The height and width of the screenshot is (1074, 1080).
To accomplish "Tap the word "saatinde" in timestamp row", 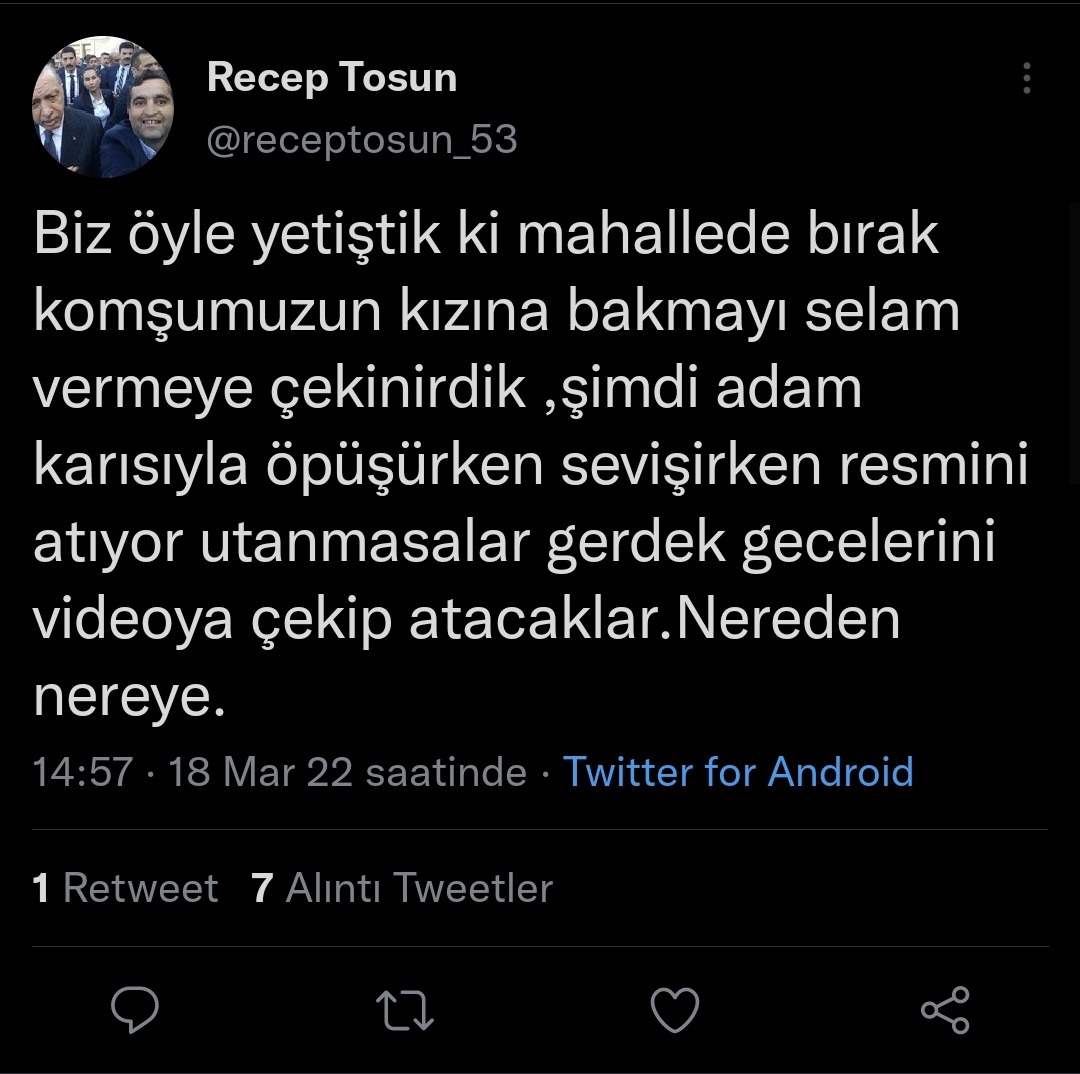I will (446, 772).
